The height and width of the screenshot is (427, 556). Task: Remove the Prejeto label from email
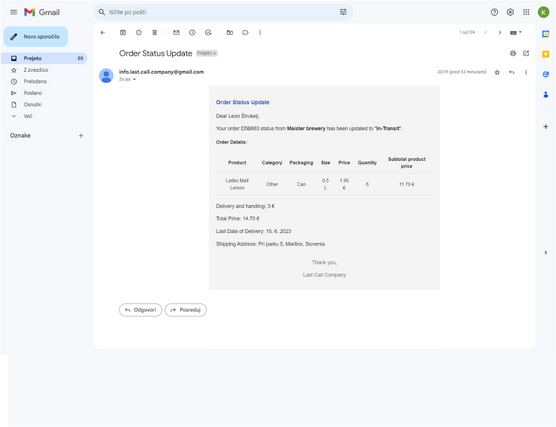point(215,53)
